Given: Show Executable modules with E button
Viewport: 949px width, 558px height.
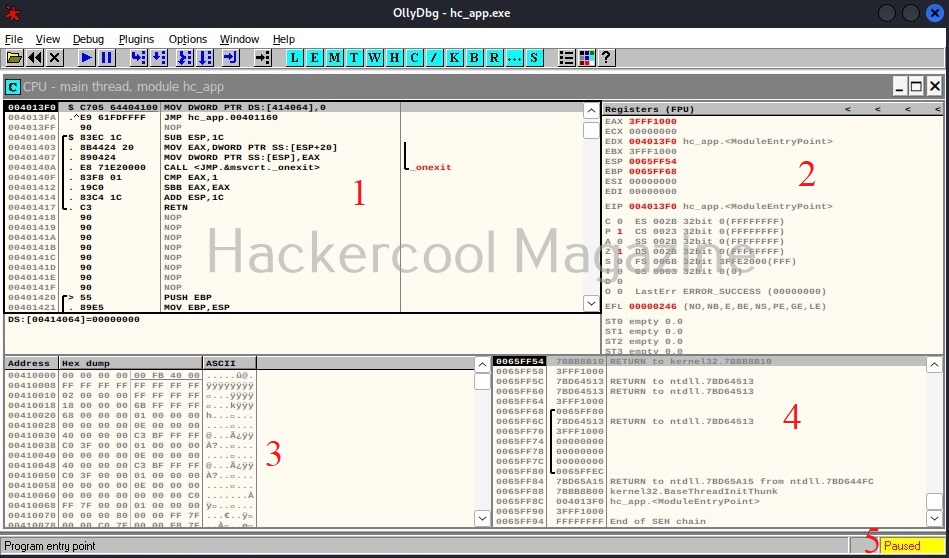Looking at the screenshot, I should 314,58.
